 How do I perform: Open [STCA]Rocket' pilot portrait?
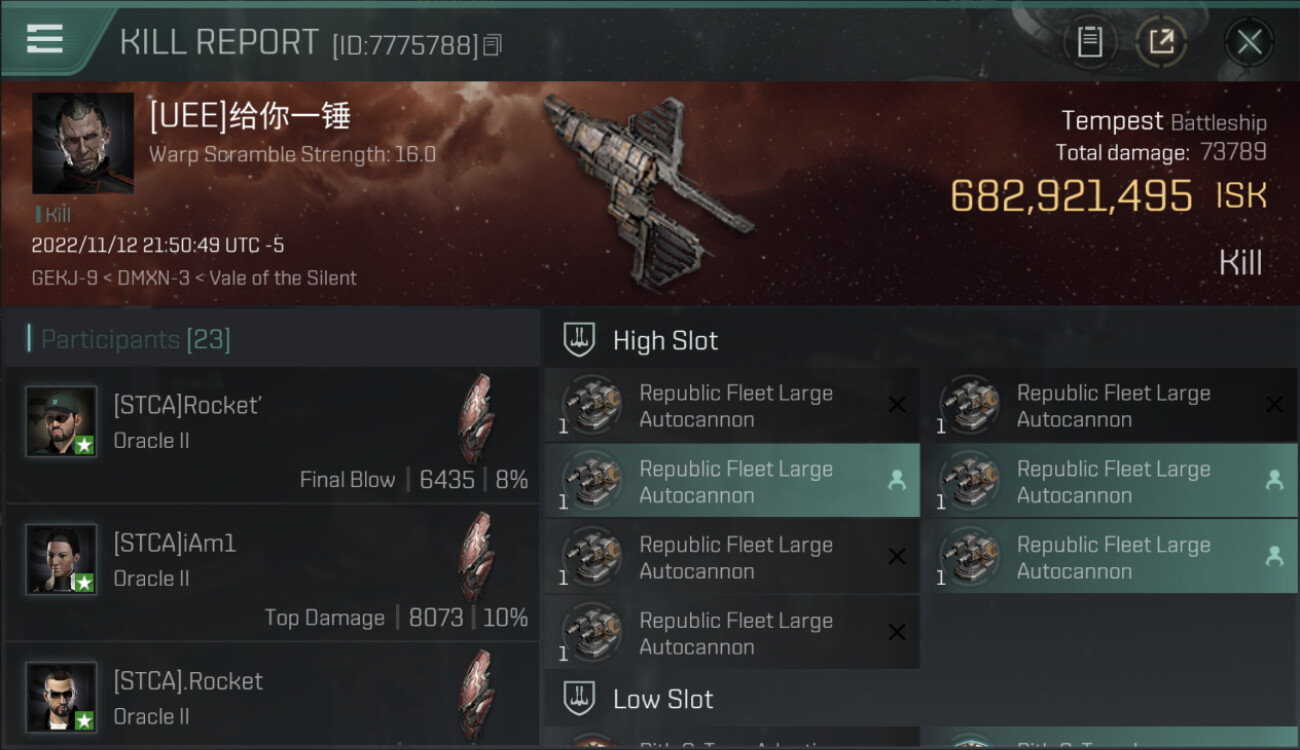tap(62, 421)
